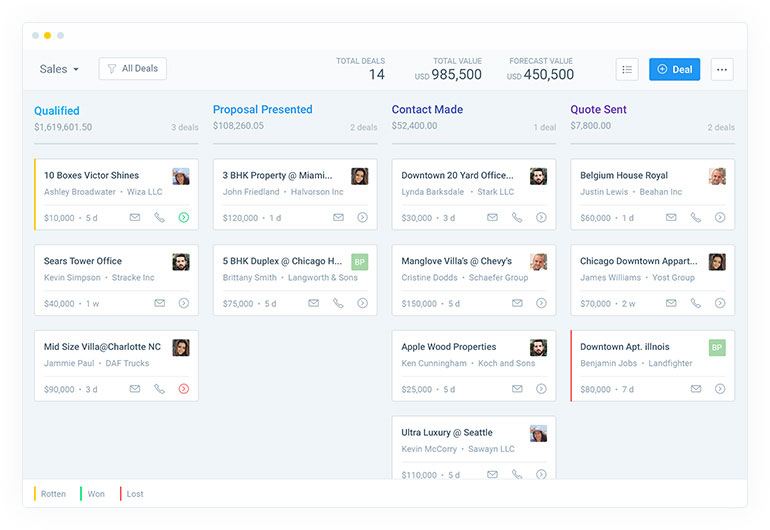Click contact name Jammie Paul
The image size is (770, 530).
click(x=69, y=363)
